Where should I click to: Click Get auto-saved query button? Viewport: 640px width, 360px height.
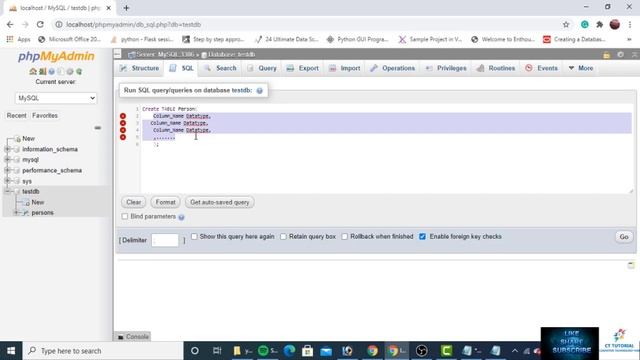point(220,202)
